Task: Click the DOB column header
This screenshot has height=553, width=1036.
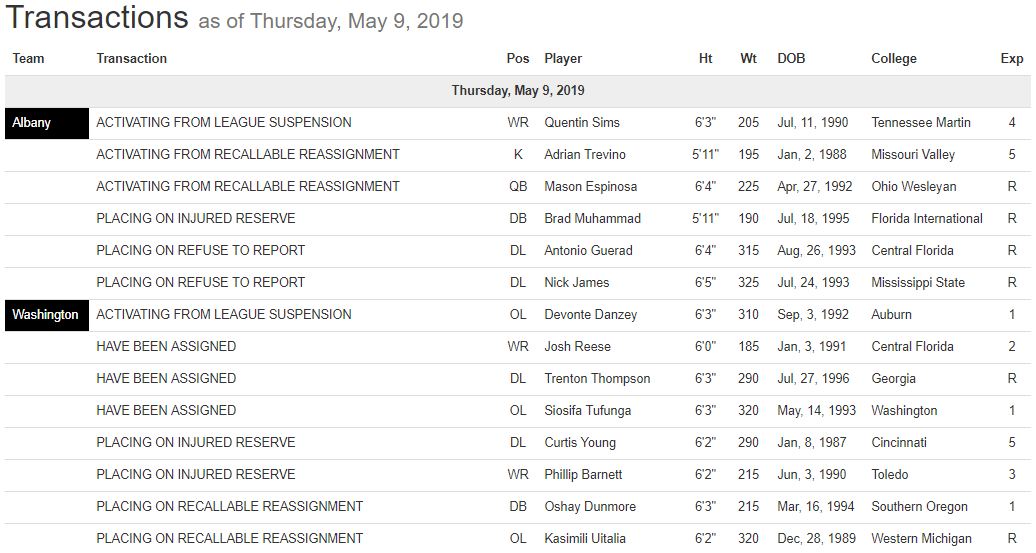Action: pos(791,59)
